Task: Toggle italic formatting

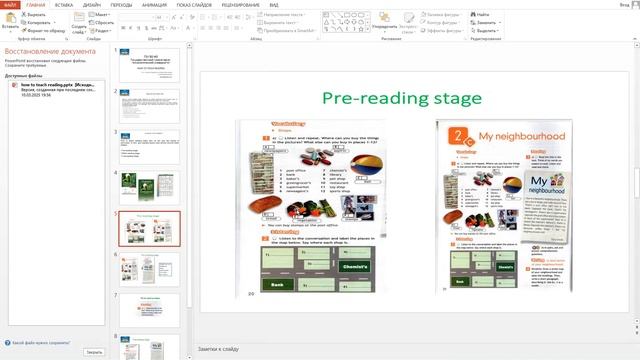Action: [x=131, y=28]
